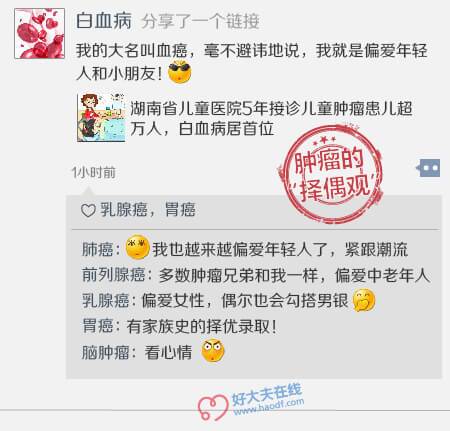450x431 pixels.
Task: Click the heart like icon
Action: (x=88, y=211)
